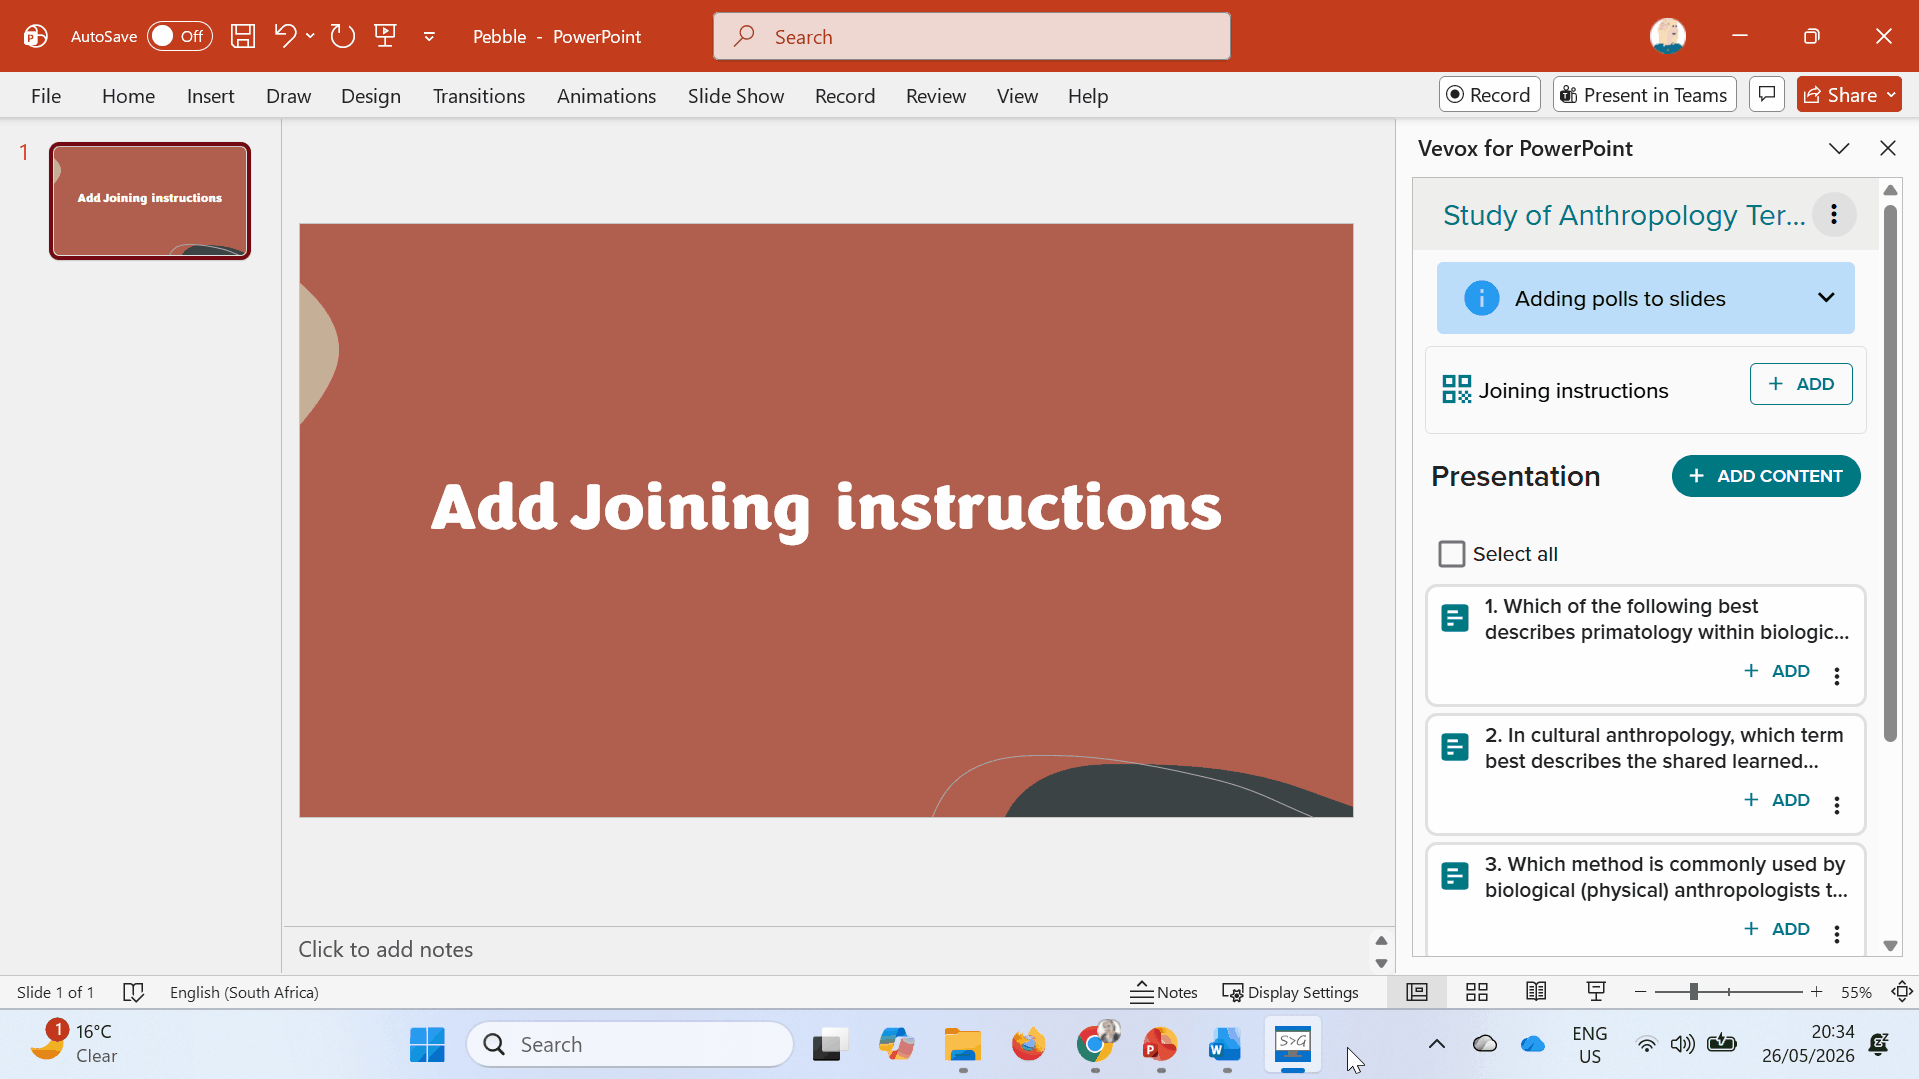Screen dimensions: 1919x1079
Task: Check the Select all checkbox
Action: tap(1451, 554)
